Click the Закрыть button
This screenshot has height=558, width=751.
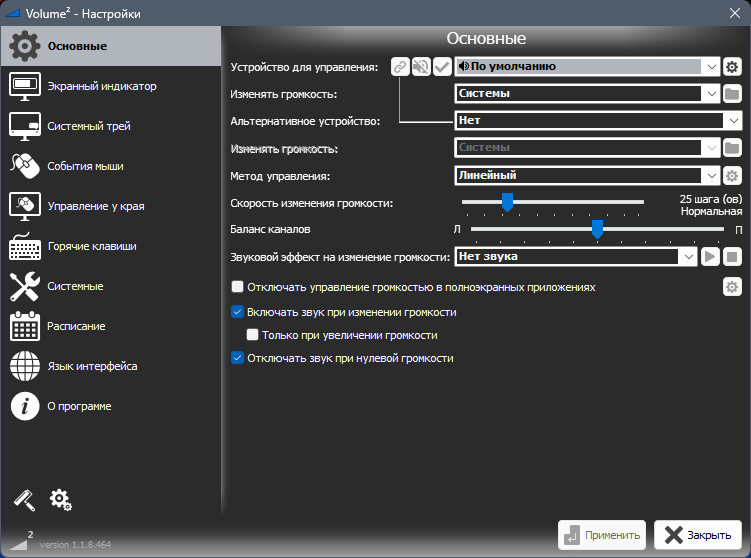pyautogui.click(x=698, y=535)
